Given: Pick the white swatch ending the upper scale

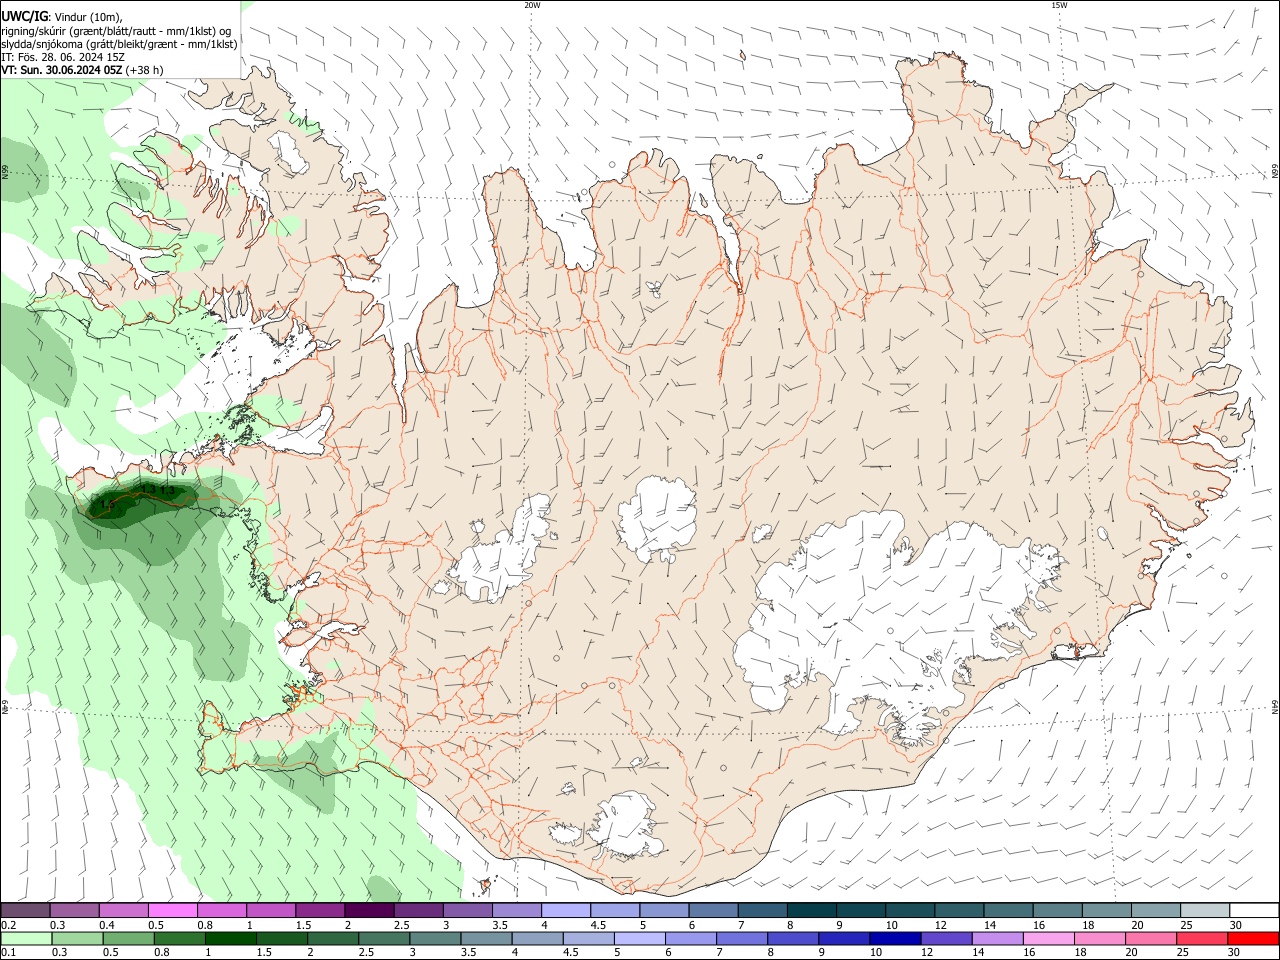Looking at the screenshot, I should [x=1253, y=910].
